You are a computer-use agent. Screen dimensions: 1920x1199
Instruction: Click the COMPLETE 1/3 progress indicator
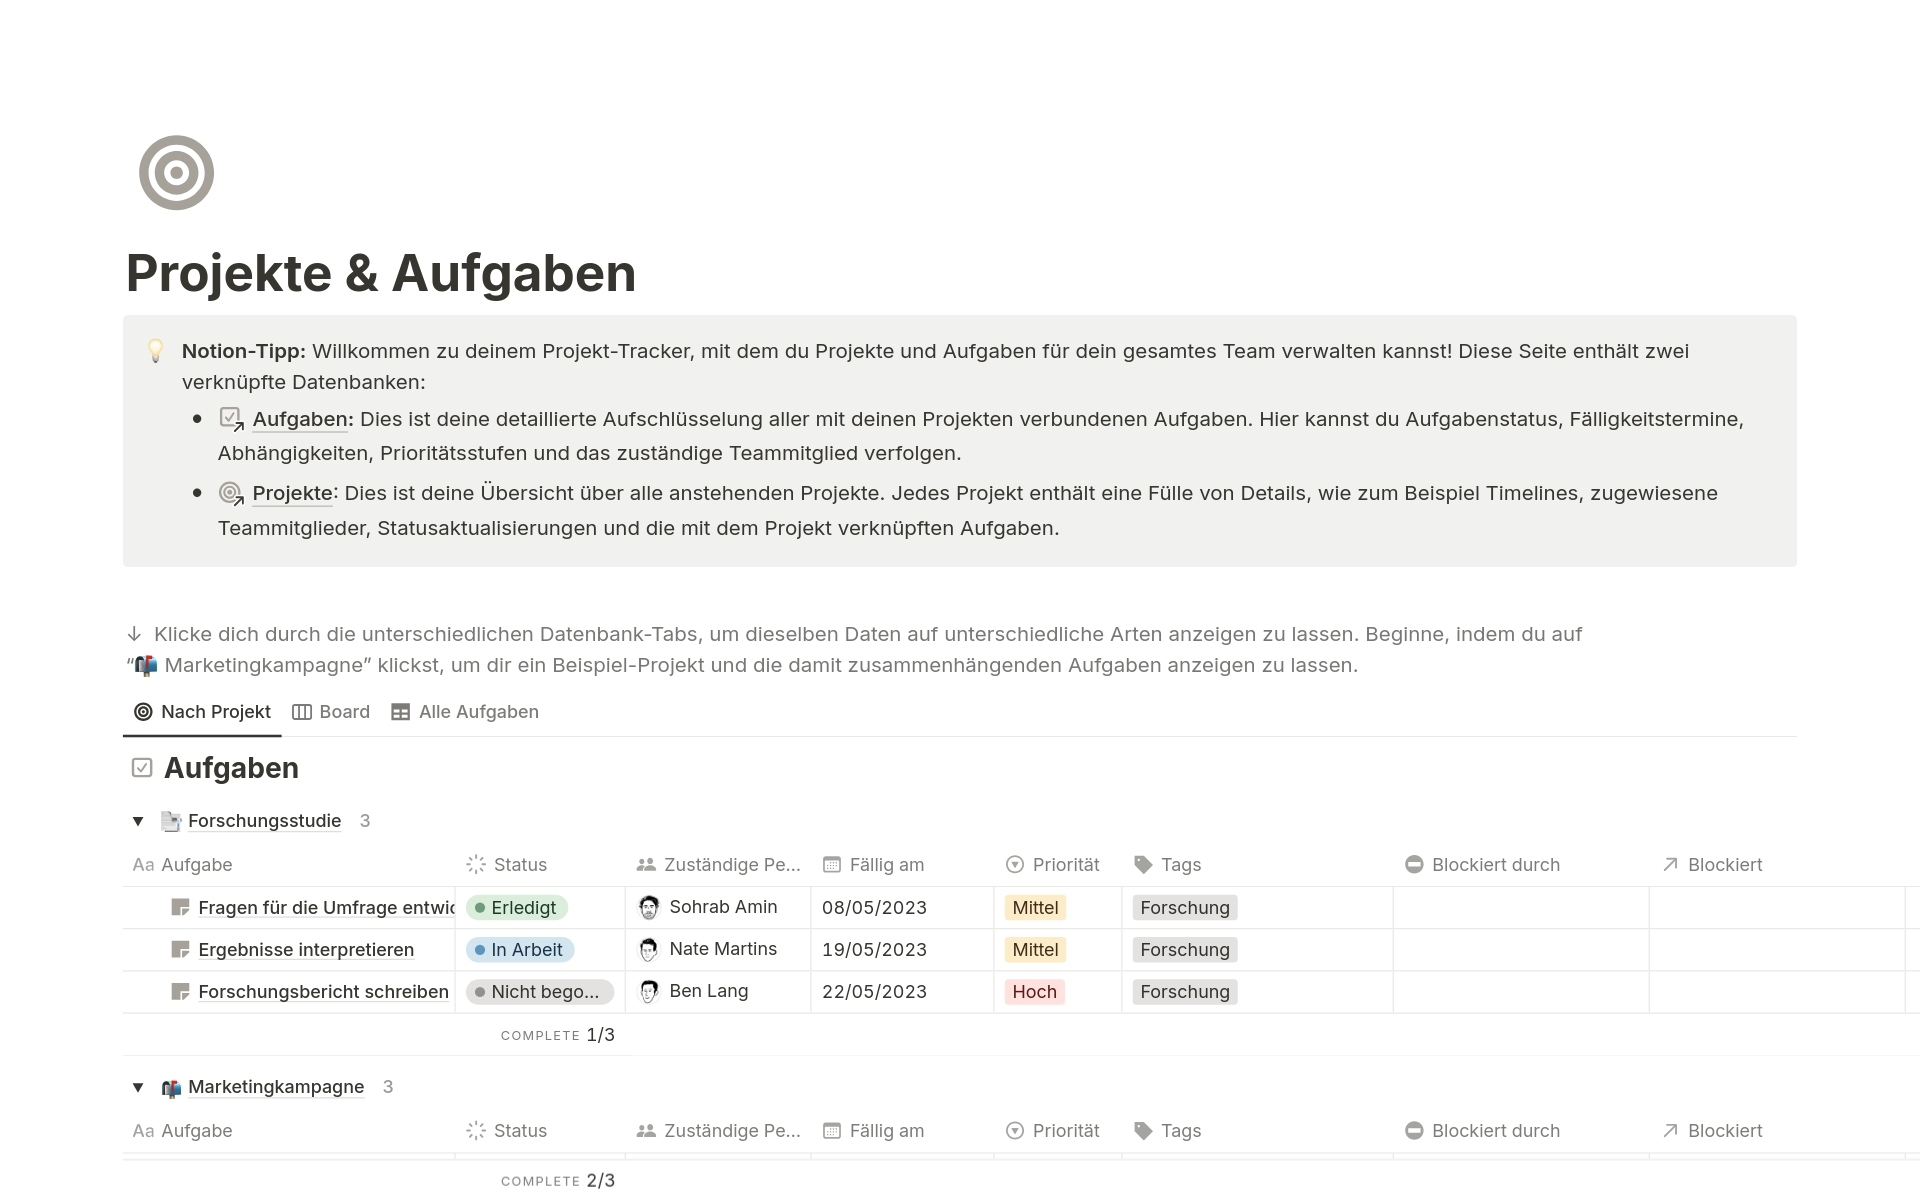[557, 1035]
